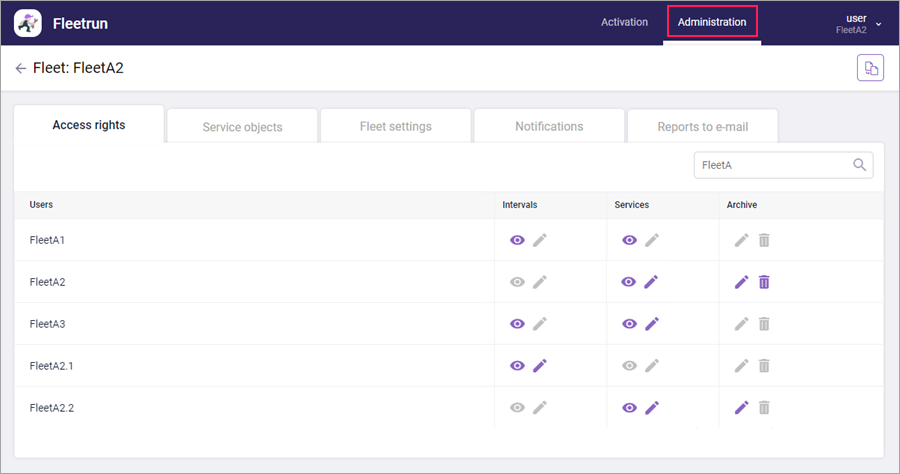Select the Access rights tab
Screen dimensions: 900x474
pyautogui.click(x=89, y=125)
